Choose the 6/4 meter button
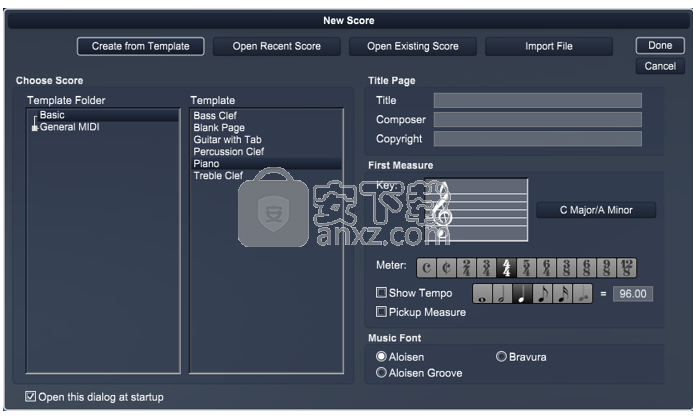The image size is (693, 417). pyautogui.click(x=546, y=268)
